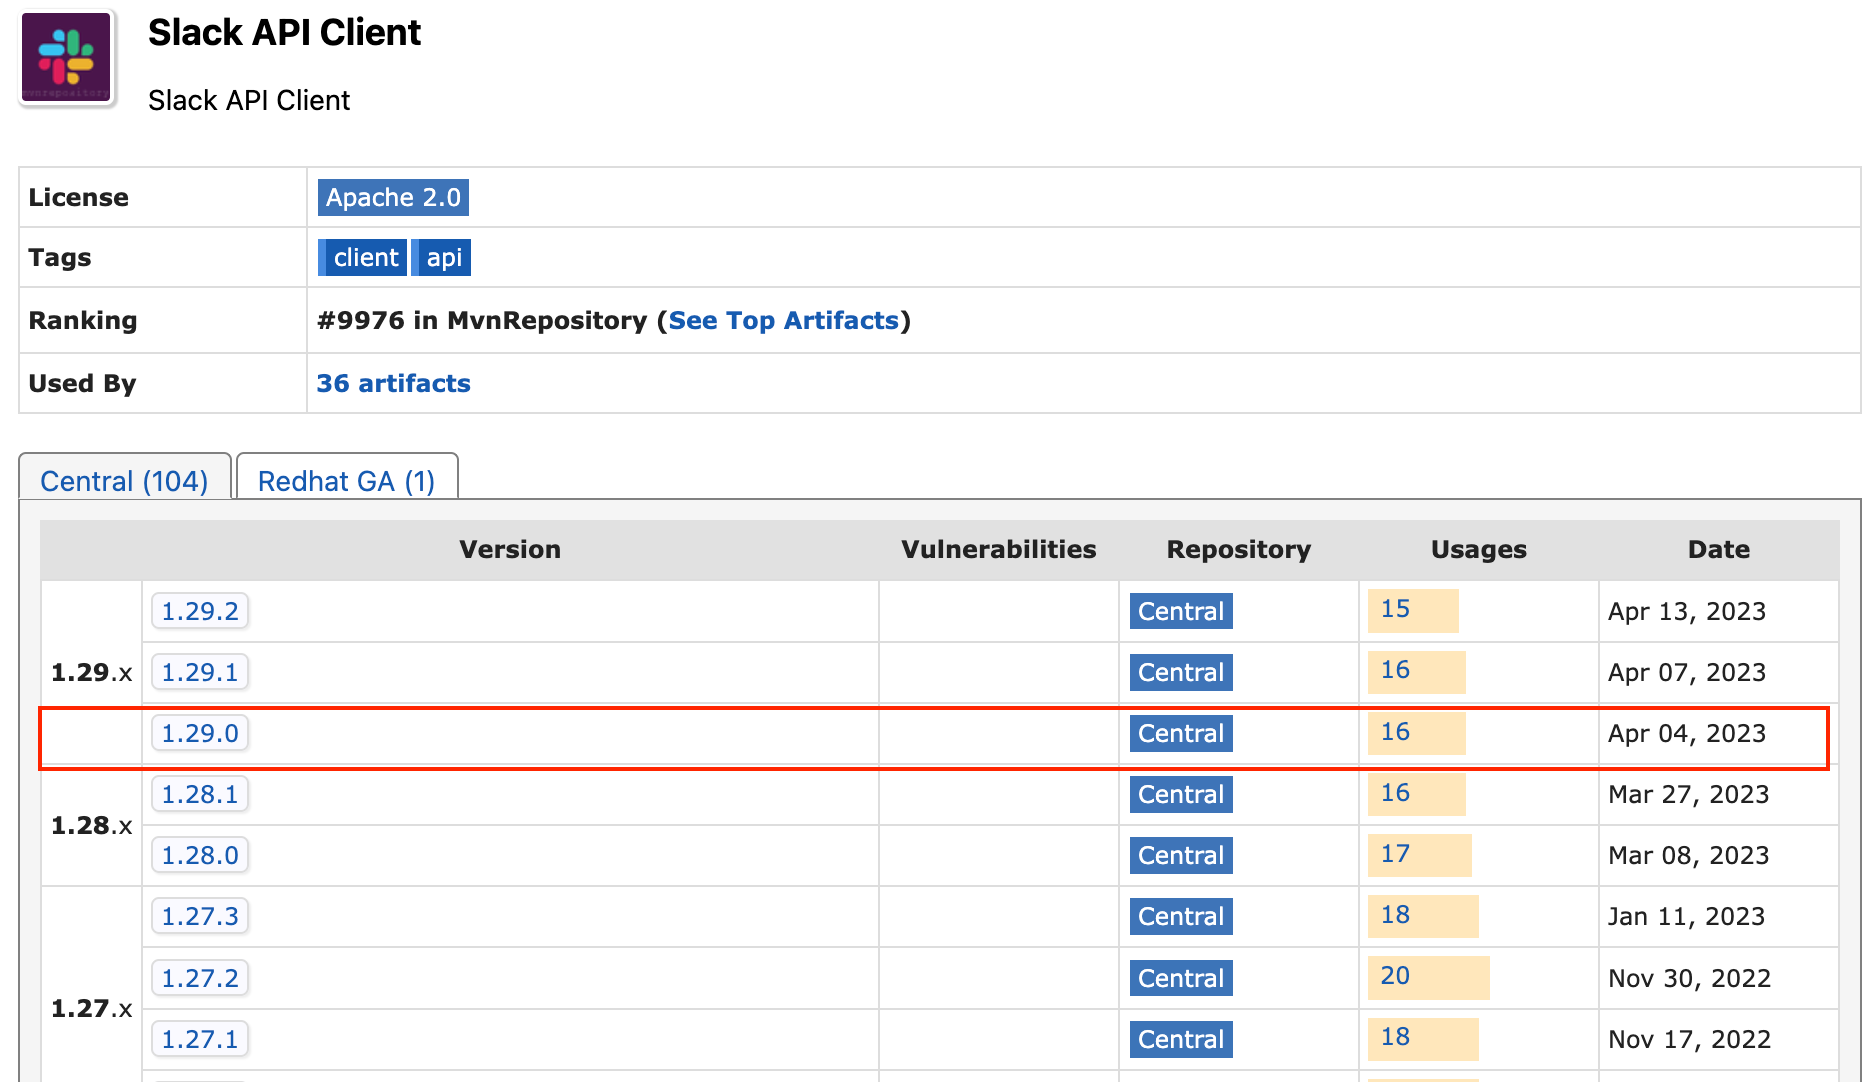Select the date Jan 11, 2023
The width and height of the screenshot is (1864, 1082).
pyautogui.click(x=1687, y=917)
